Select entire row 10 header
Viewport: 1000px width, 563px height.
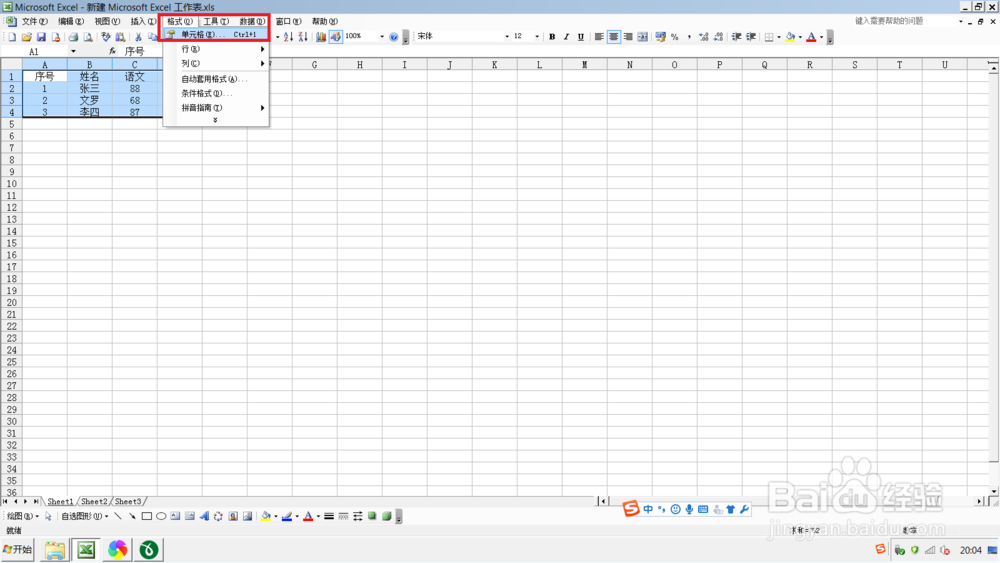[x=11, y=184]
